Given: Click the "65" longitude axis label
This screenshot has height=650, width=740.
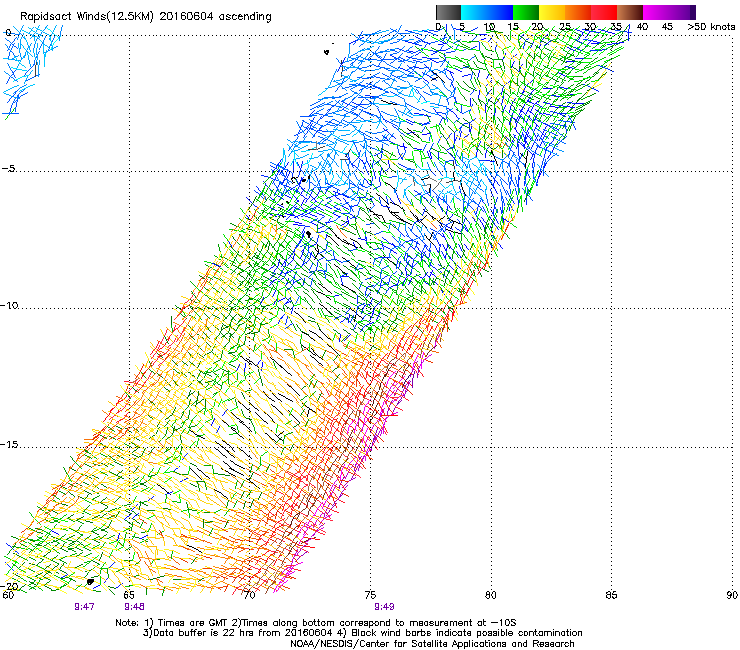Looking at the screenshot, I should click(129, 595).
